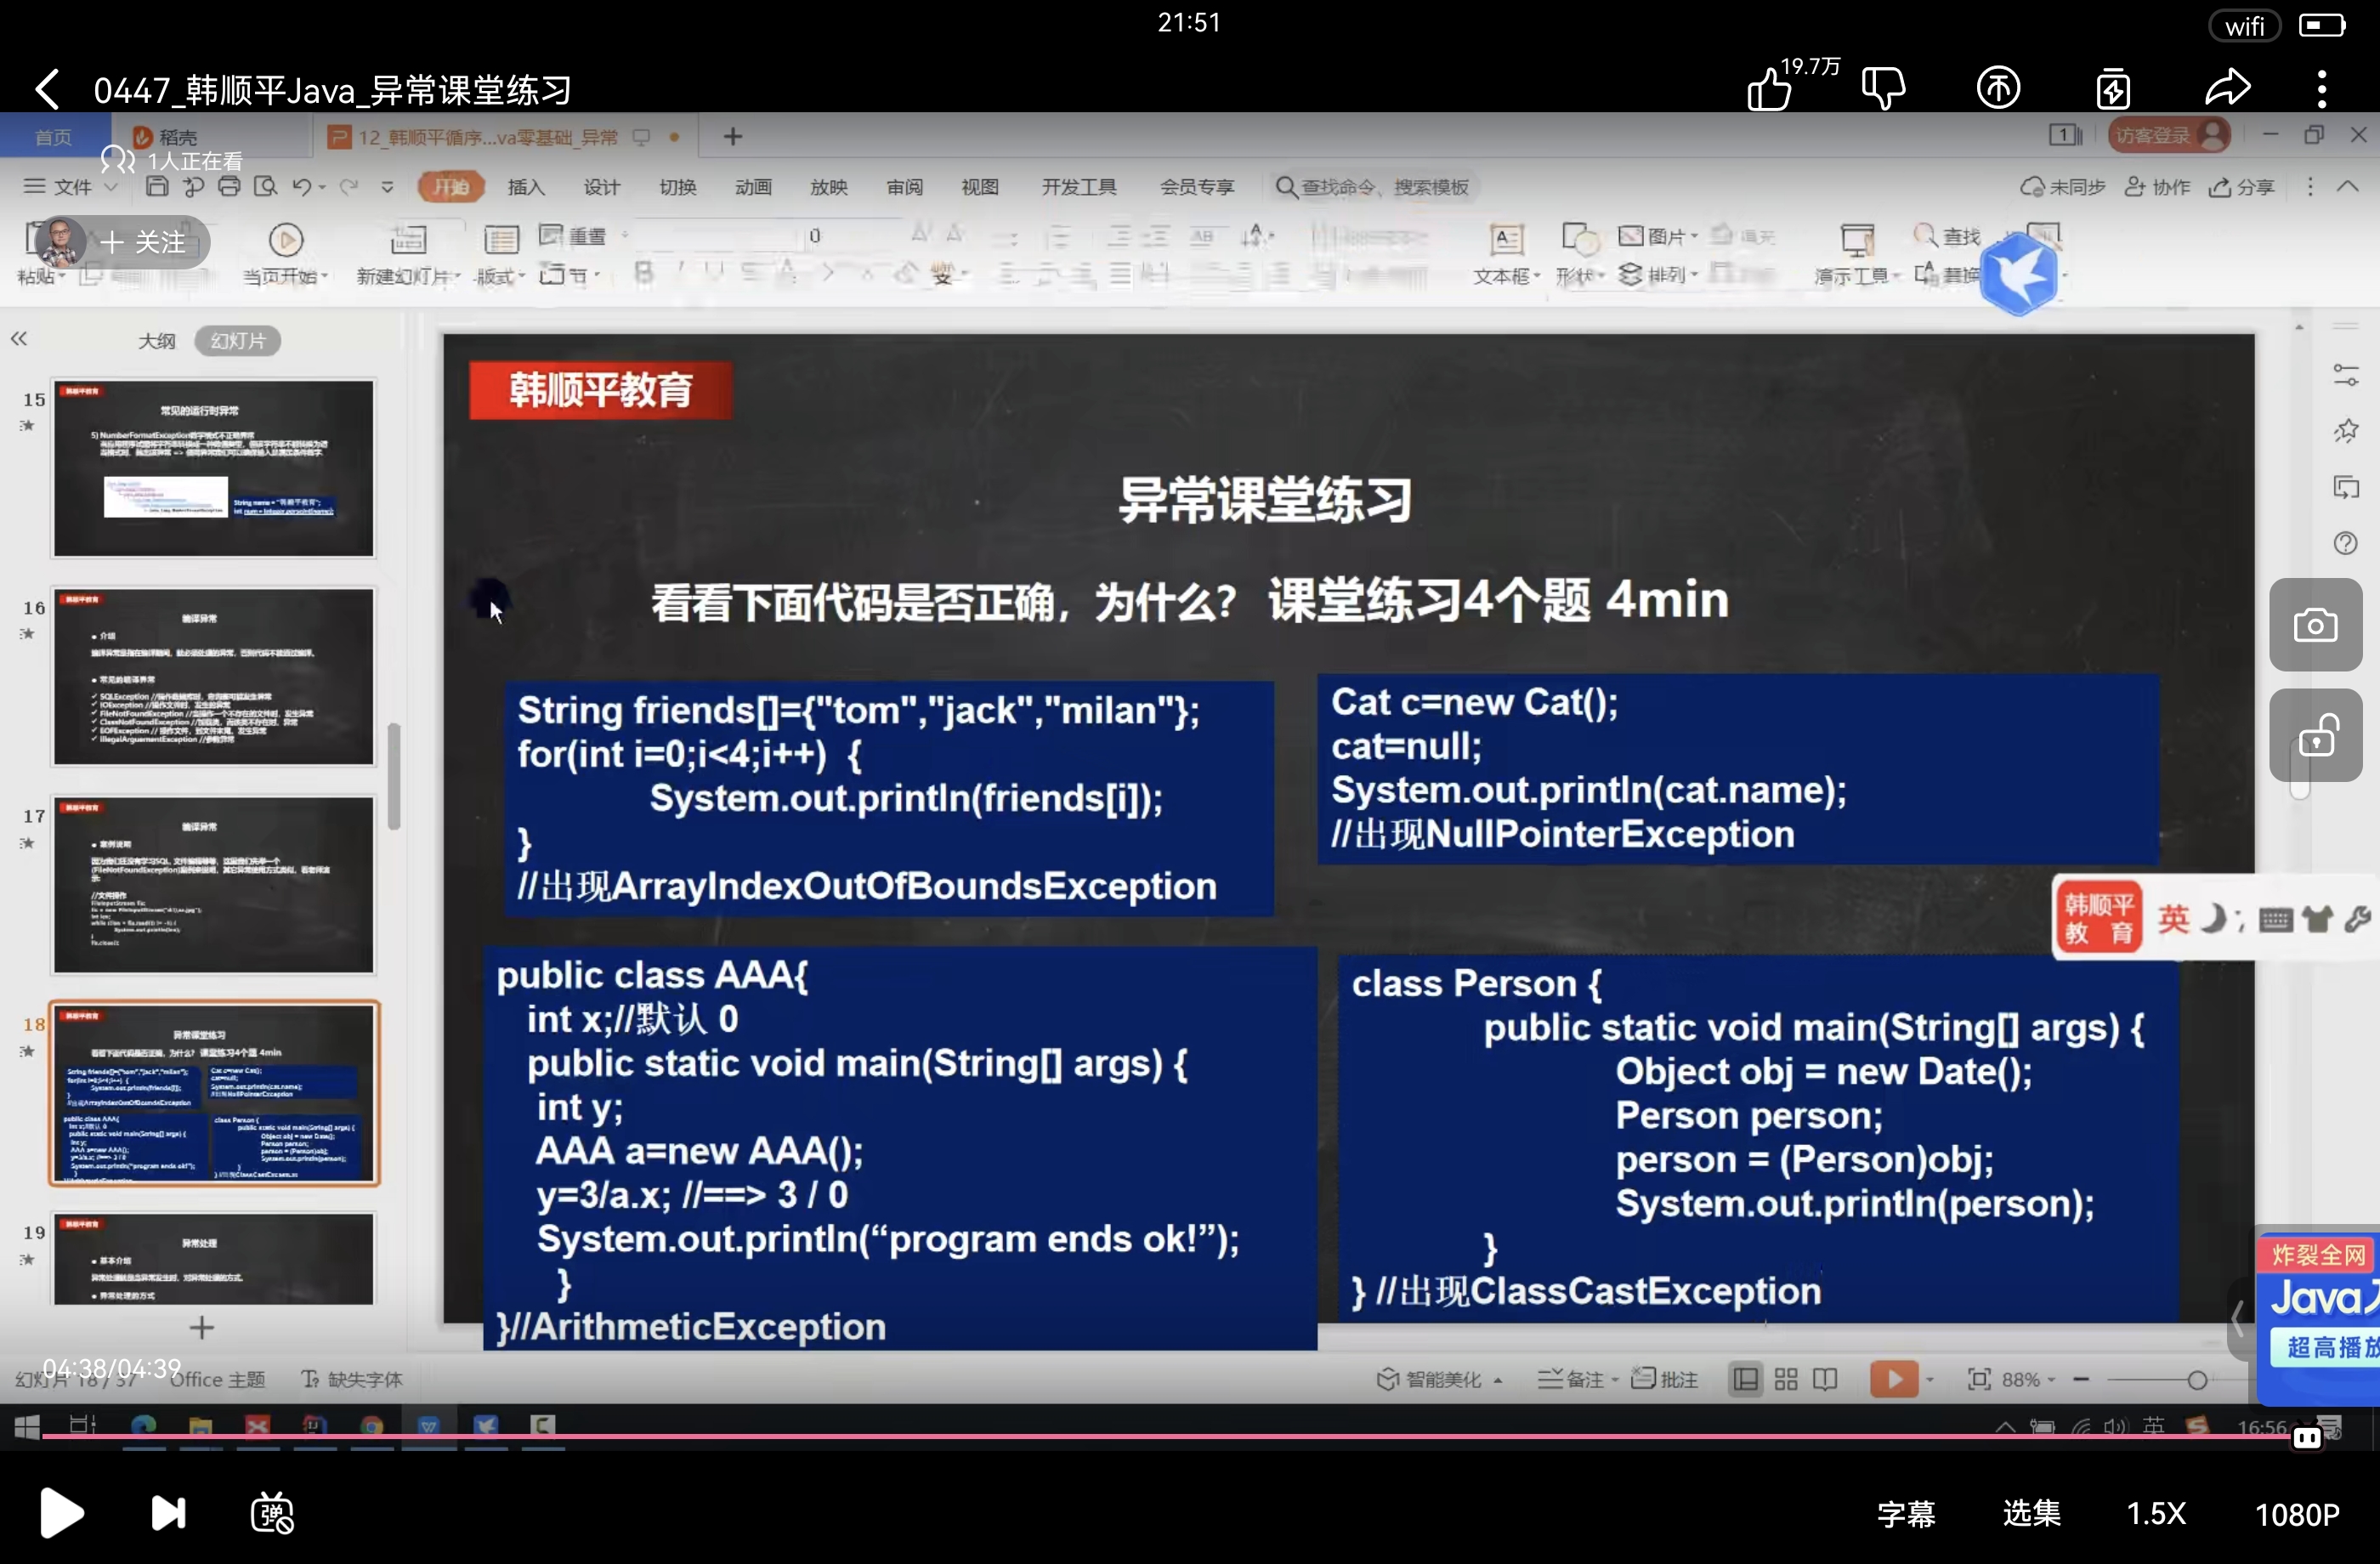Tap the share arrow icon
Screen dimensions: 2380x1564
2228,88
